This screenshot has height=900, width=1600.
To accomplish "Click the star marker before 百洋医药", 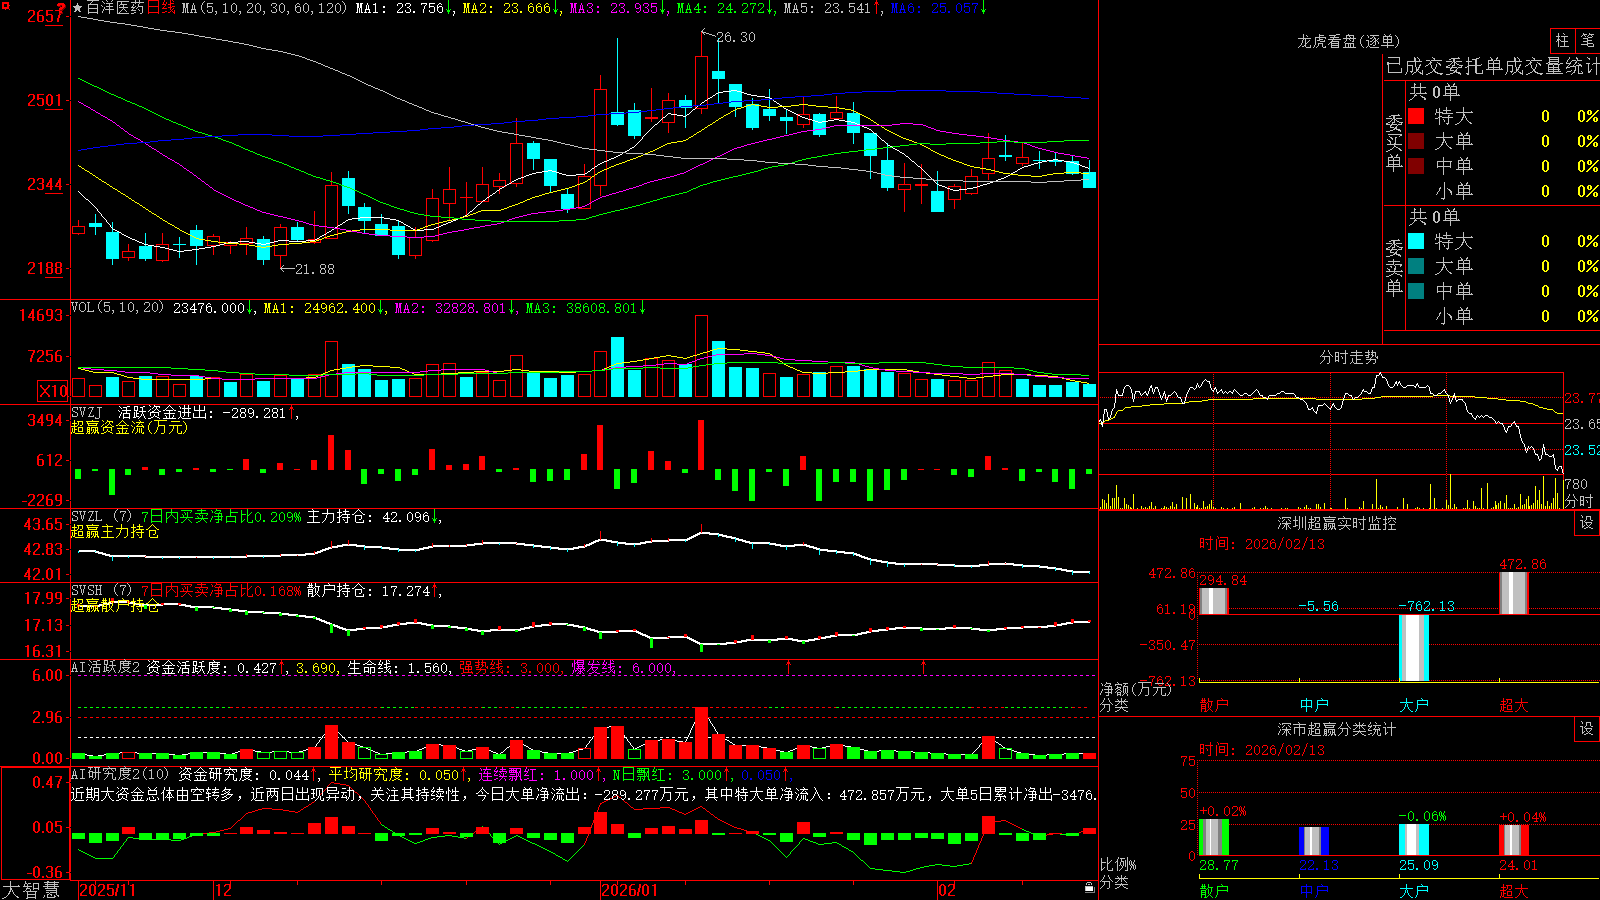I will [77, 8].
